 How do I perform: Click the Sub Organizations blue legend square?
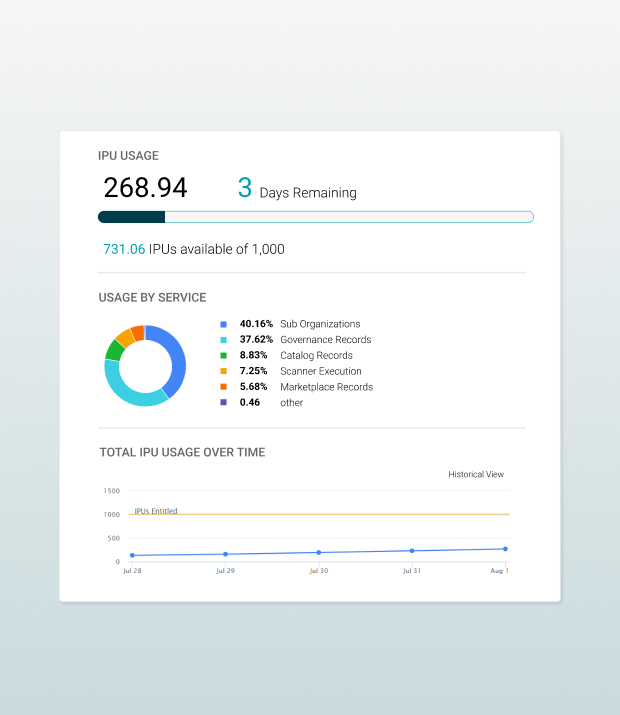(x=224, y=324)
